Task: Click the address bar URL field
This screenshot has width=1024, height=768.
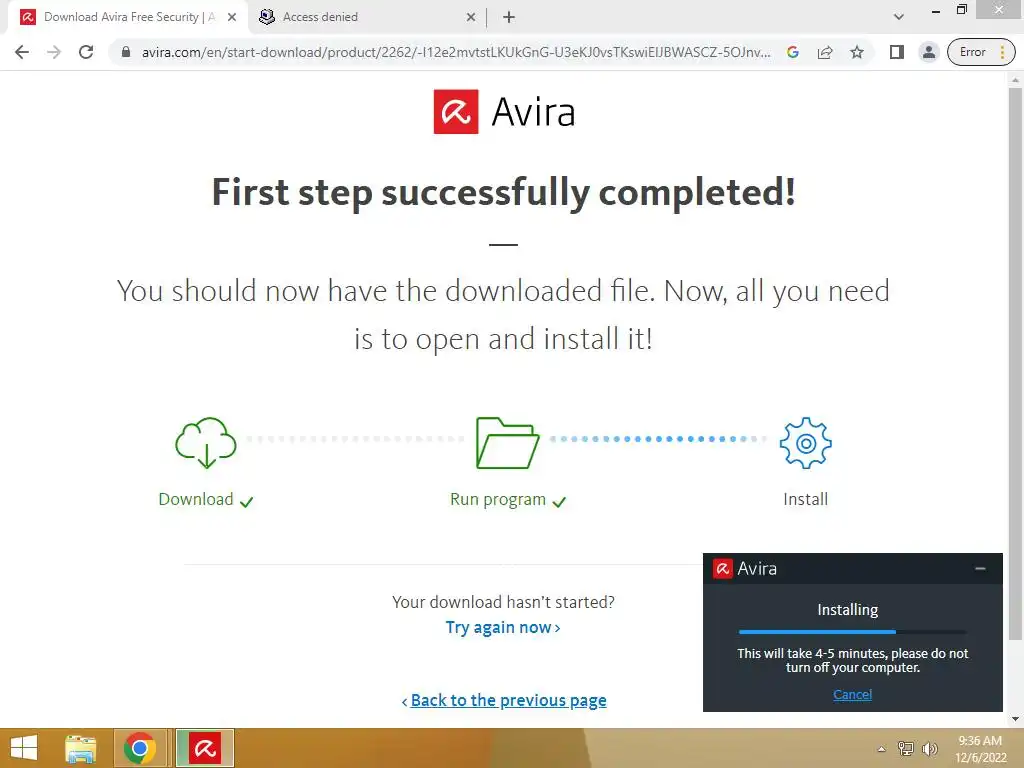Action: [x=456, y=52]
